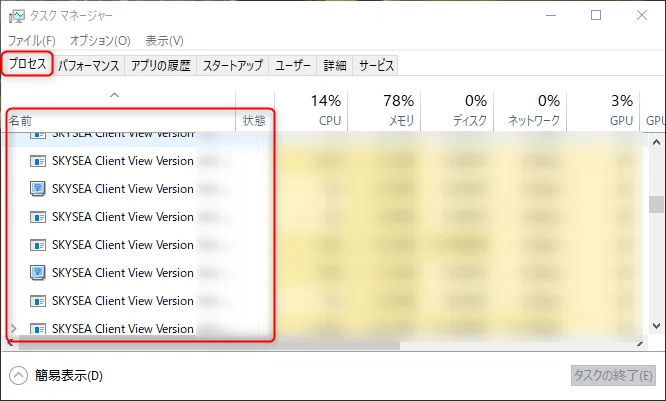
Task: Open the 表示(V) menu
Action: pos(164,41)
